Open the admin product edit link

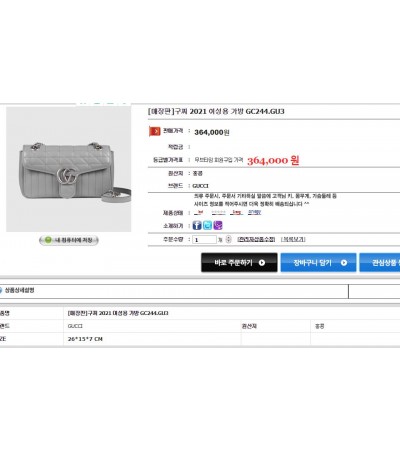point(256,239)
